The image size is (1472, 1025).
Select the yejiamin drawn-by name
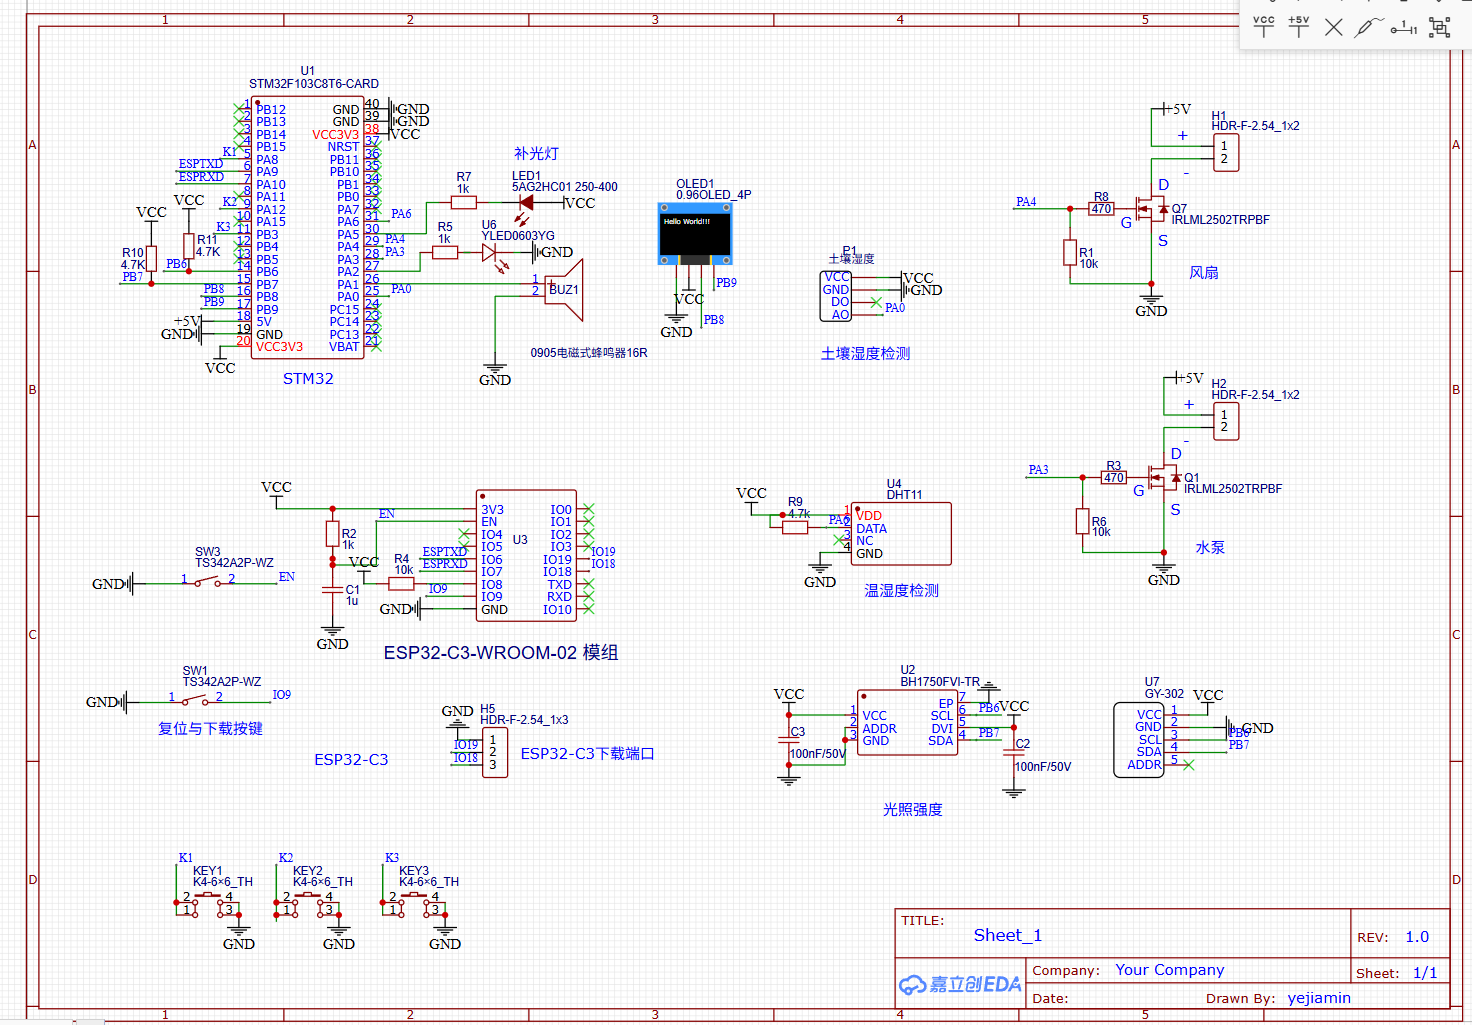(1319, 998)
